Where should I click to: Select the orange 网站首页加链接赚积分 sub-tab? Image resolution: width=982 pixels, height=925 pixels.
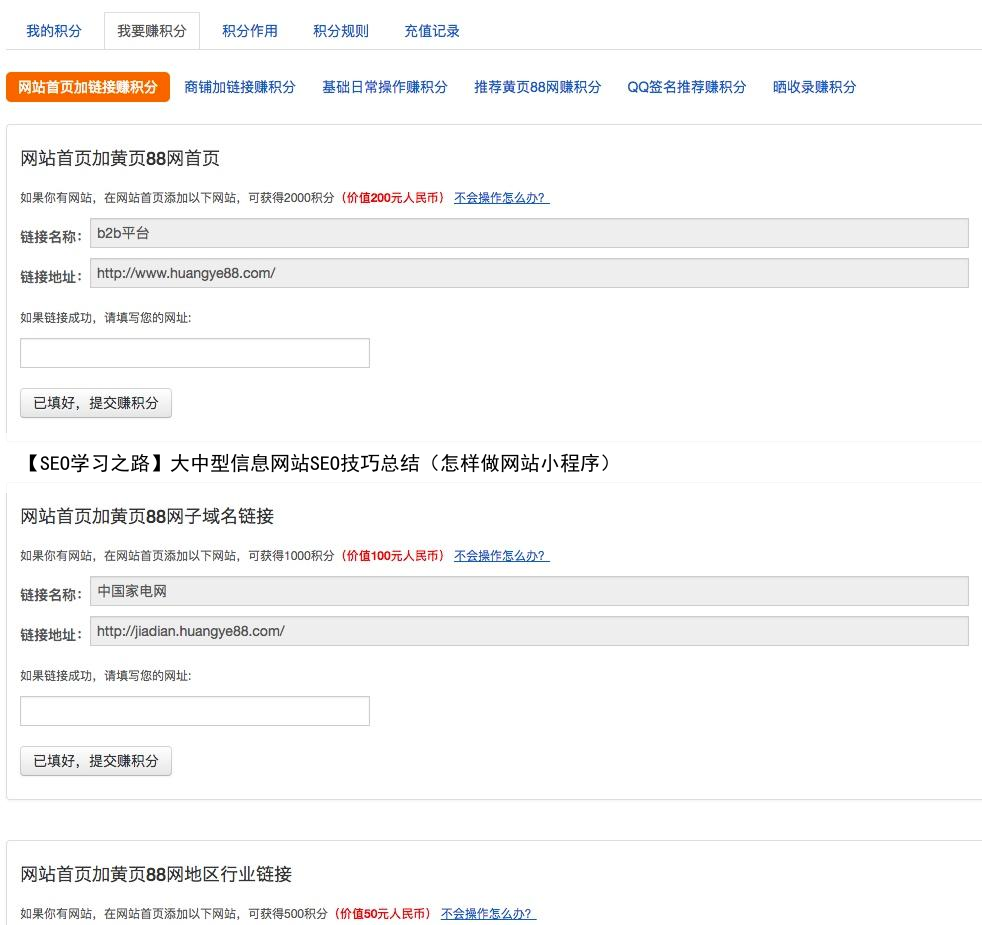(x=88, y=87)
